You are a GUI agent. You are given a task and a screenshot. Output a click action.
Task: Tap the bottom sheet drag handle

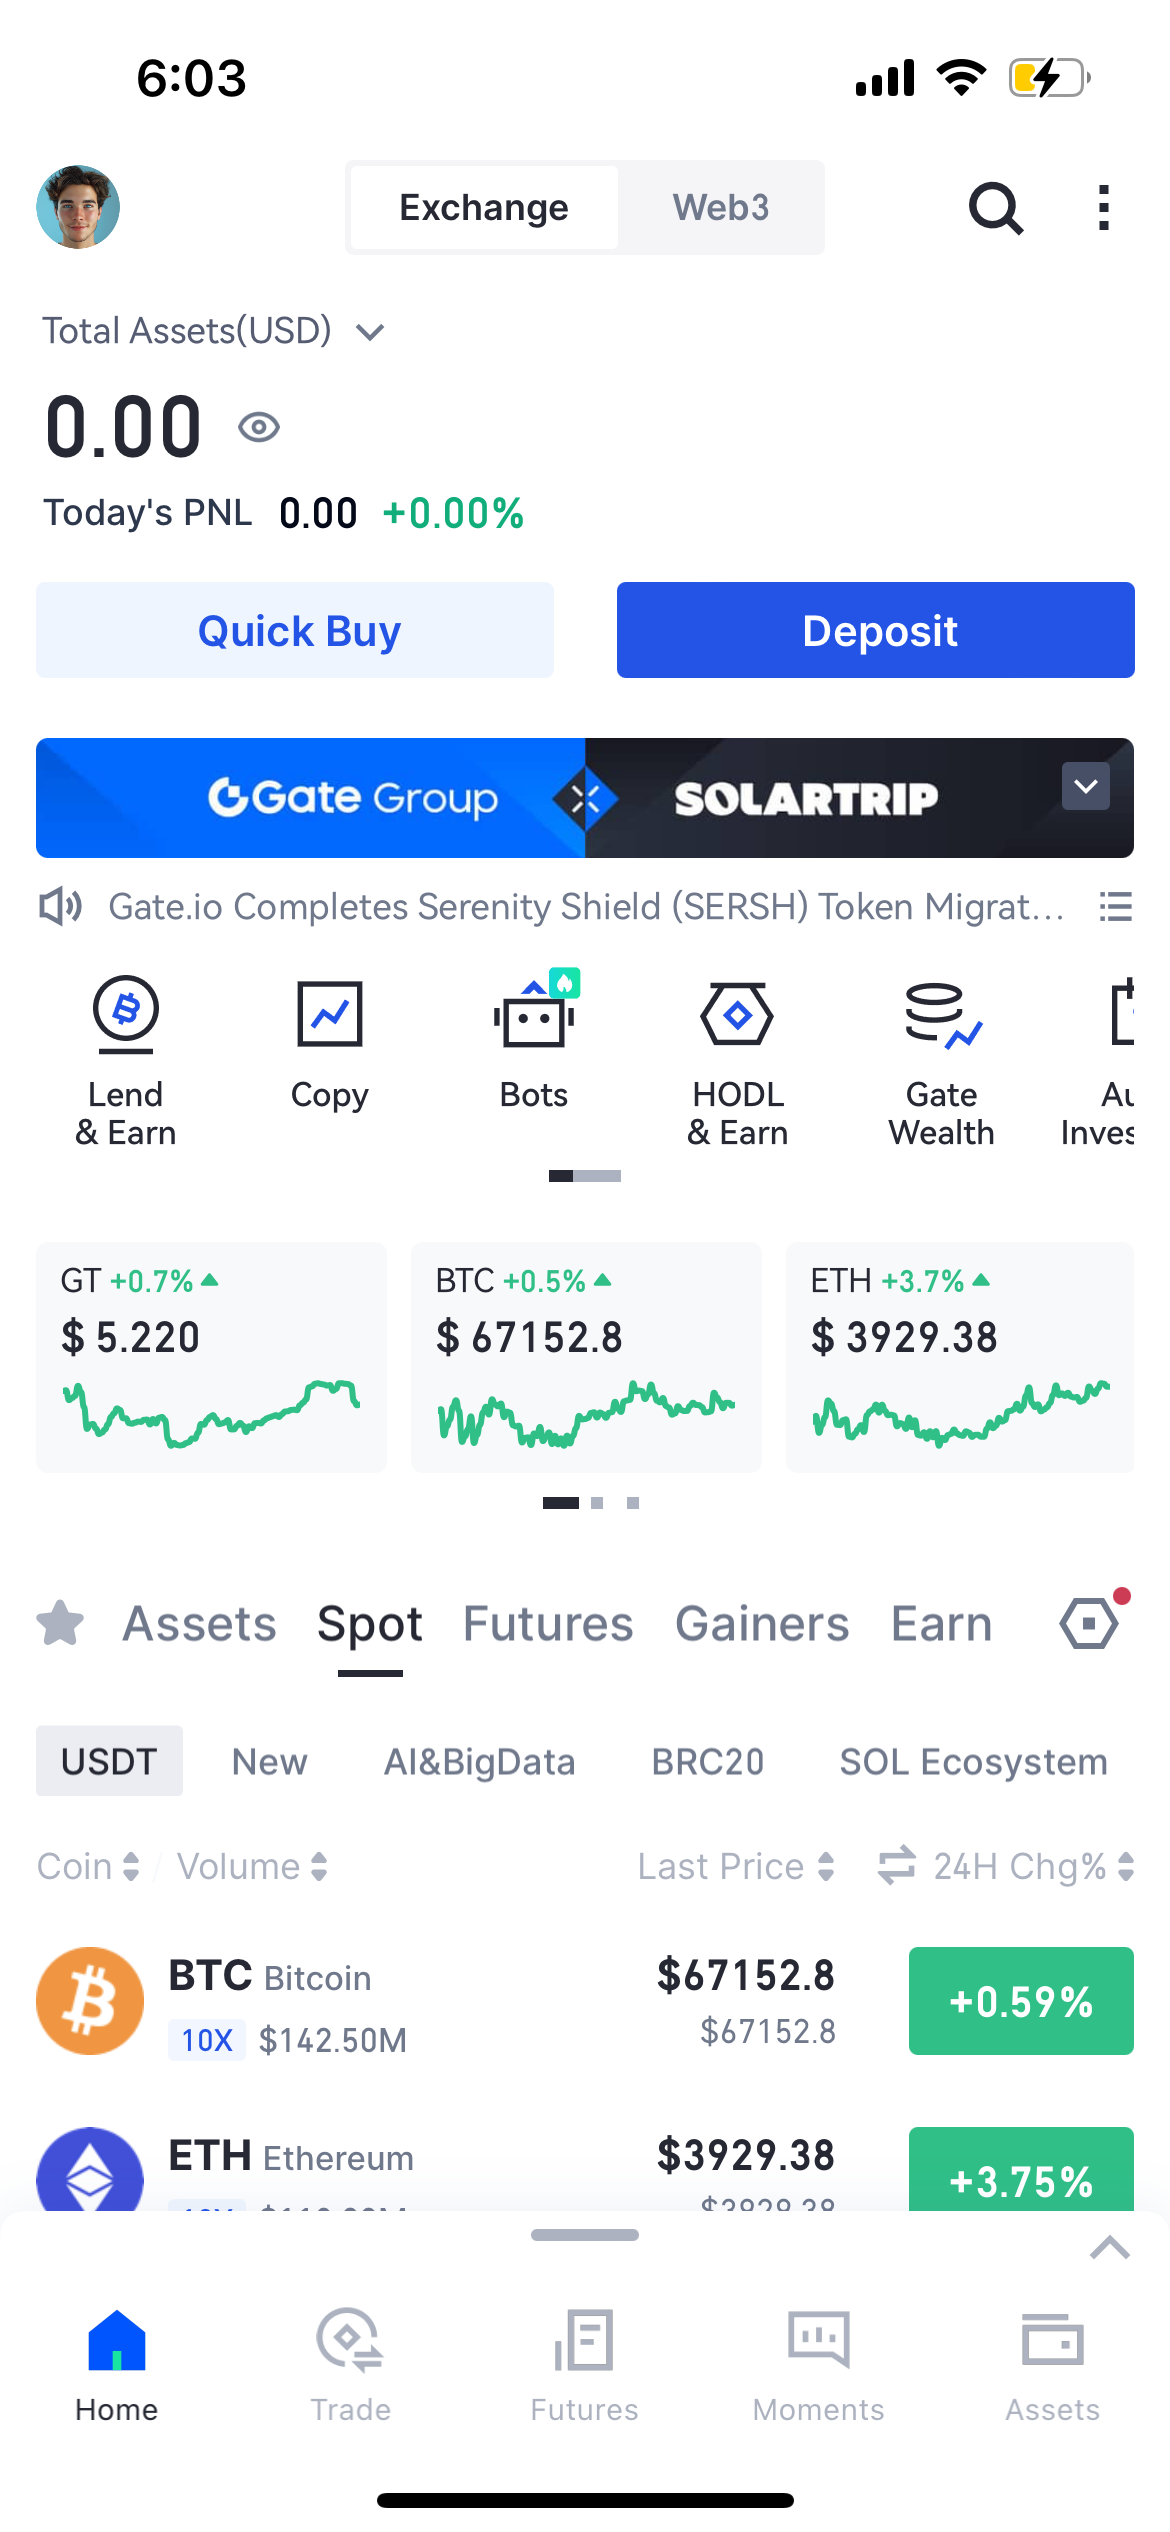[585, 2235]
